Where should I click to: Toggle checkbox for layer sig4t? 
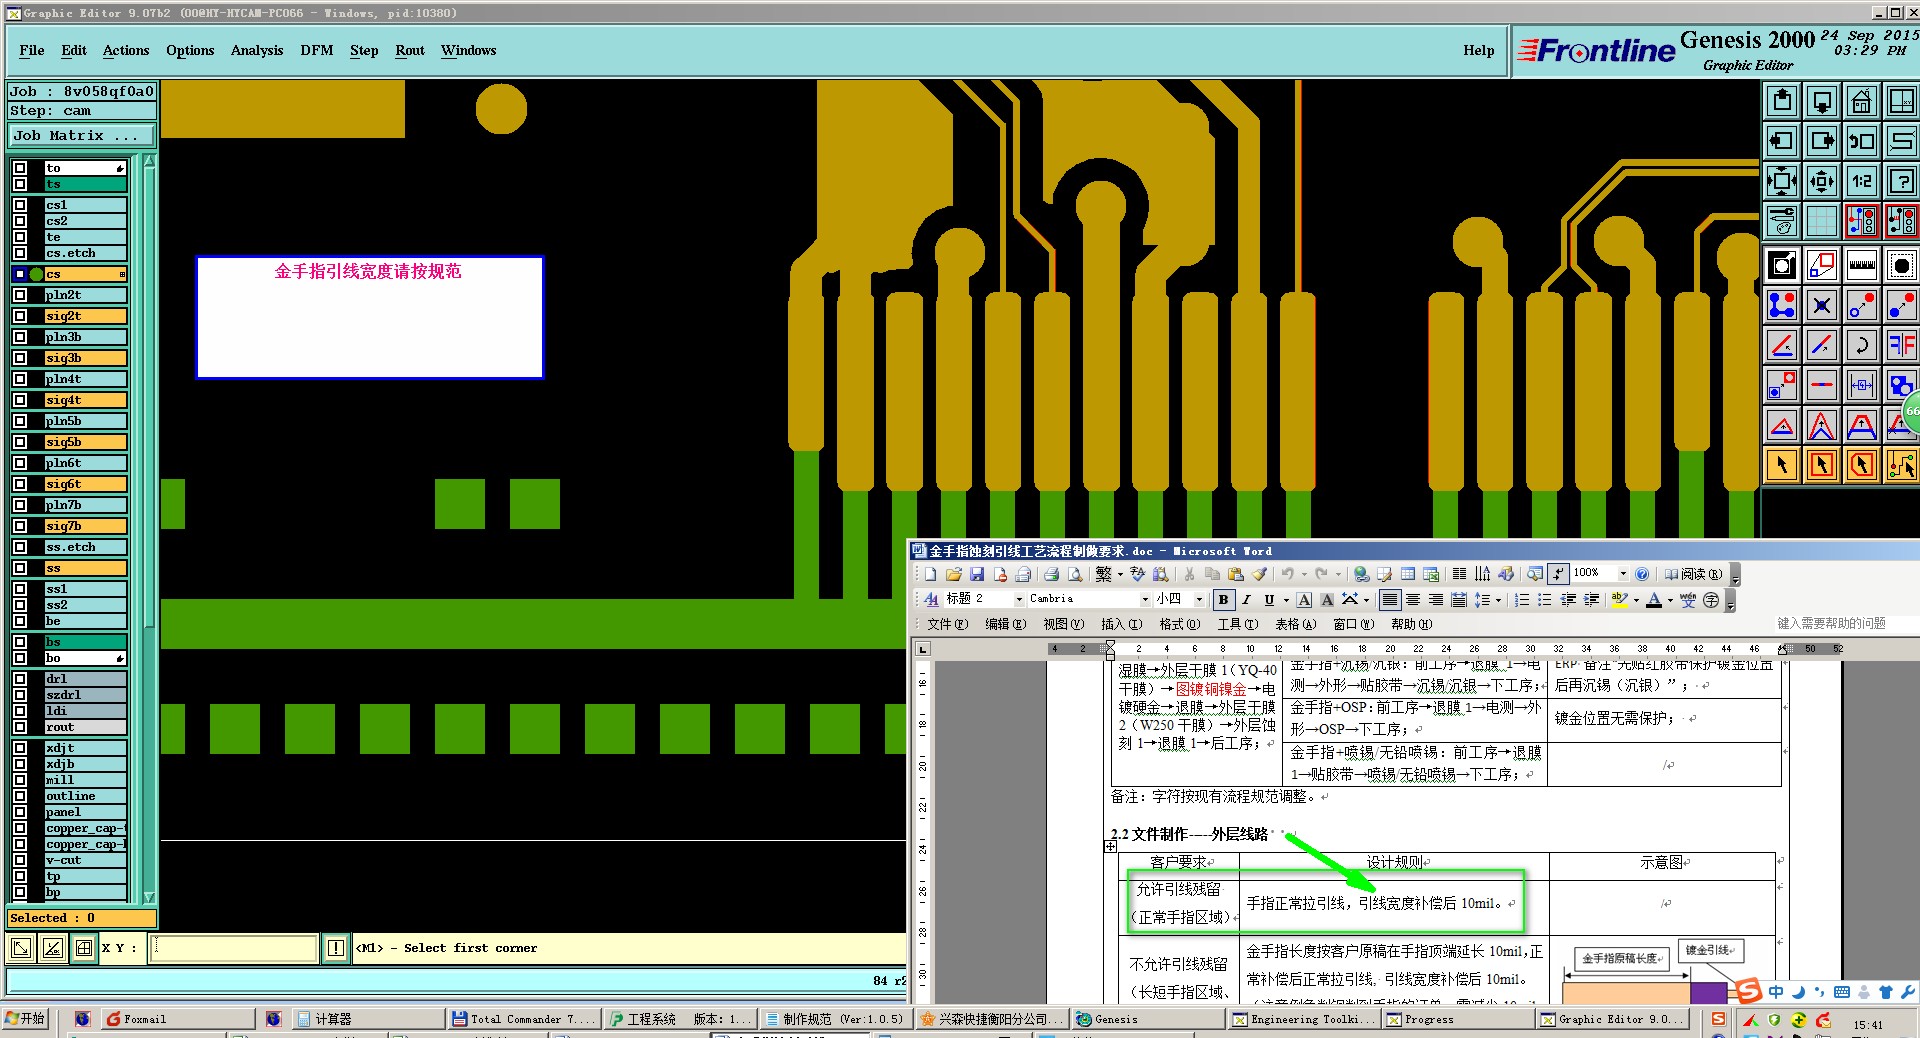click(20, 400)
